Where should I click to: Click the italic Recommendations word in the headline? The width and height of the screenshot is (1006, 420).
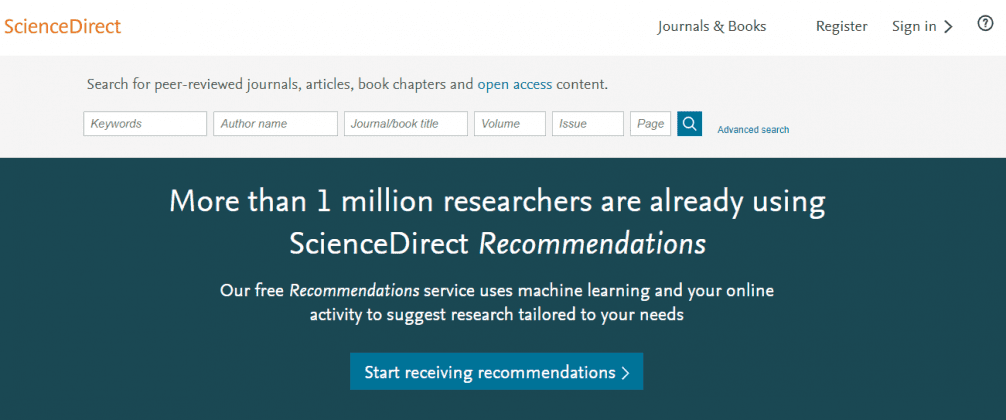[593, 244]
